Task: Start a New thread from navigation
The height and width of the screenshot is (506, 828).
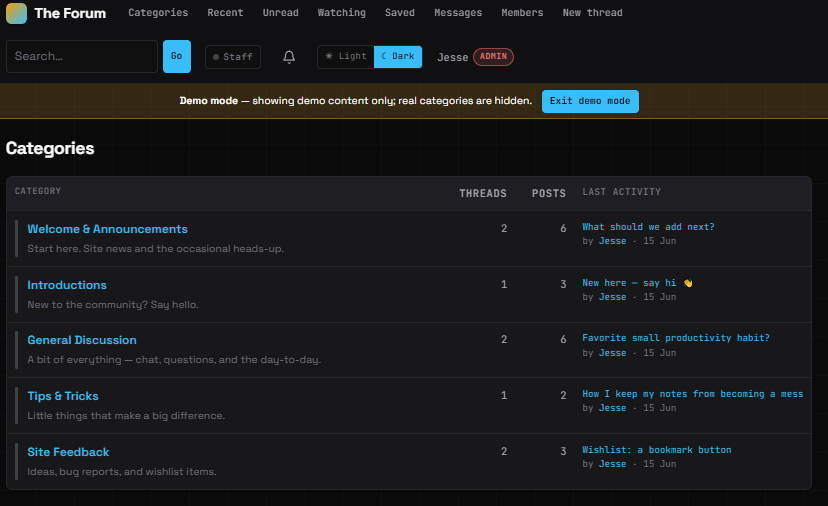Action: 592,13
